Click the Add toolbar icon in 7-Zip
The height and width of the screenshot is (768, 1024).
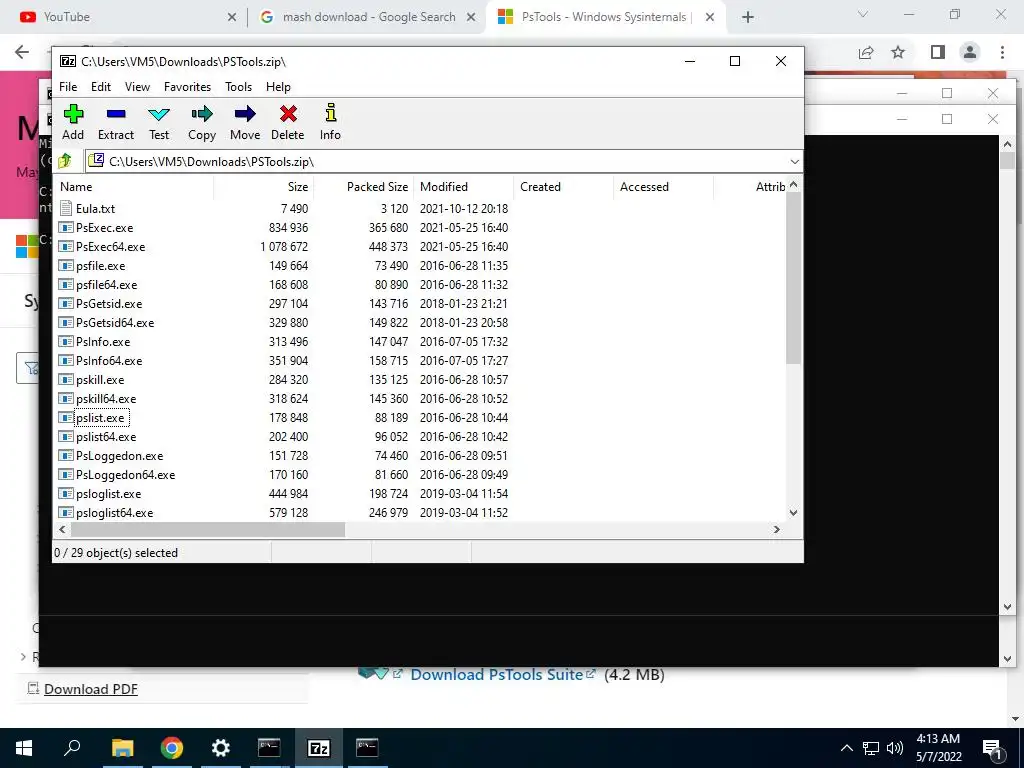coord(73,114)
